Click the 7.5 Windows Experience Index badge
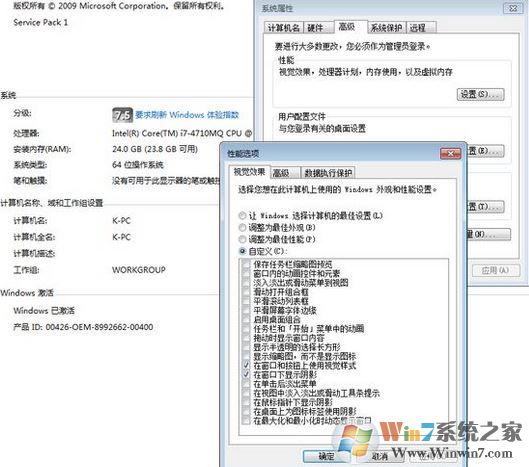This screenshot has width=529, height=467. point(122,115)
